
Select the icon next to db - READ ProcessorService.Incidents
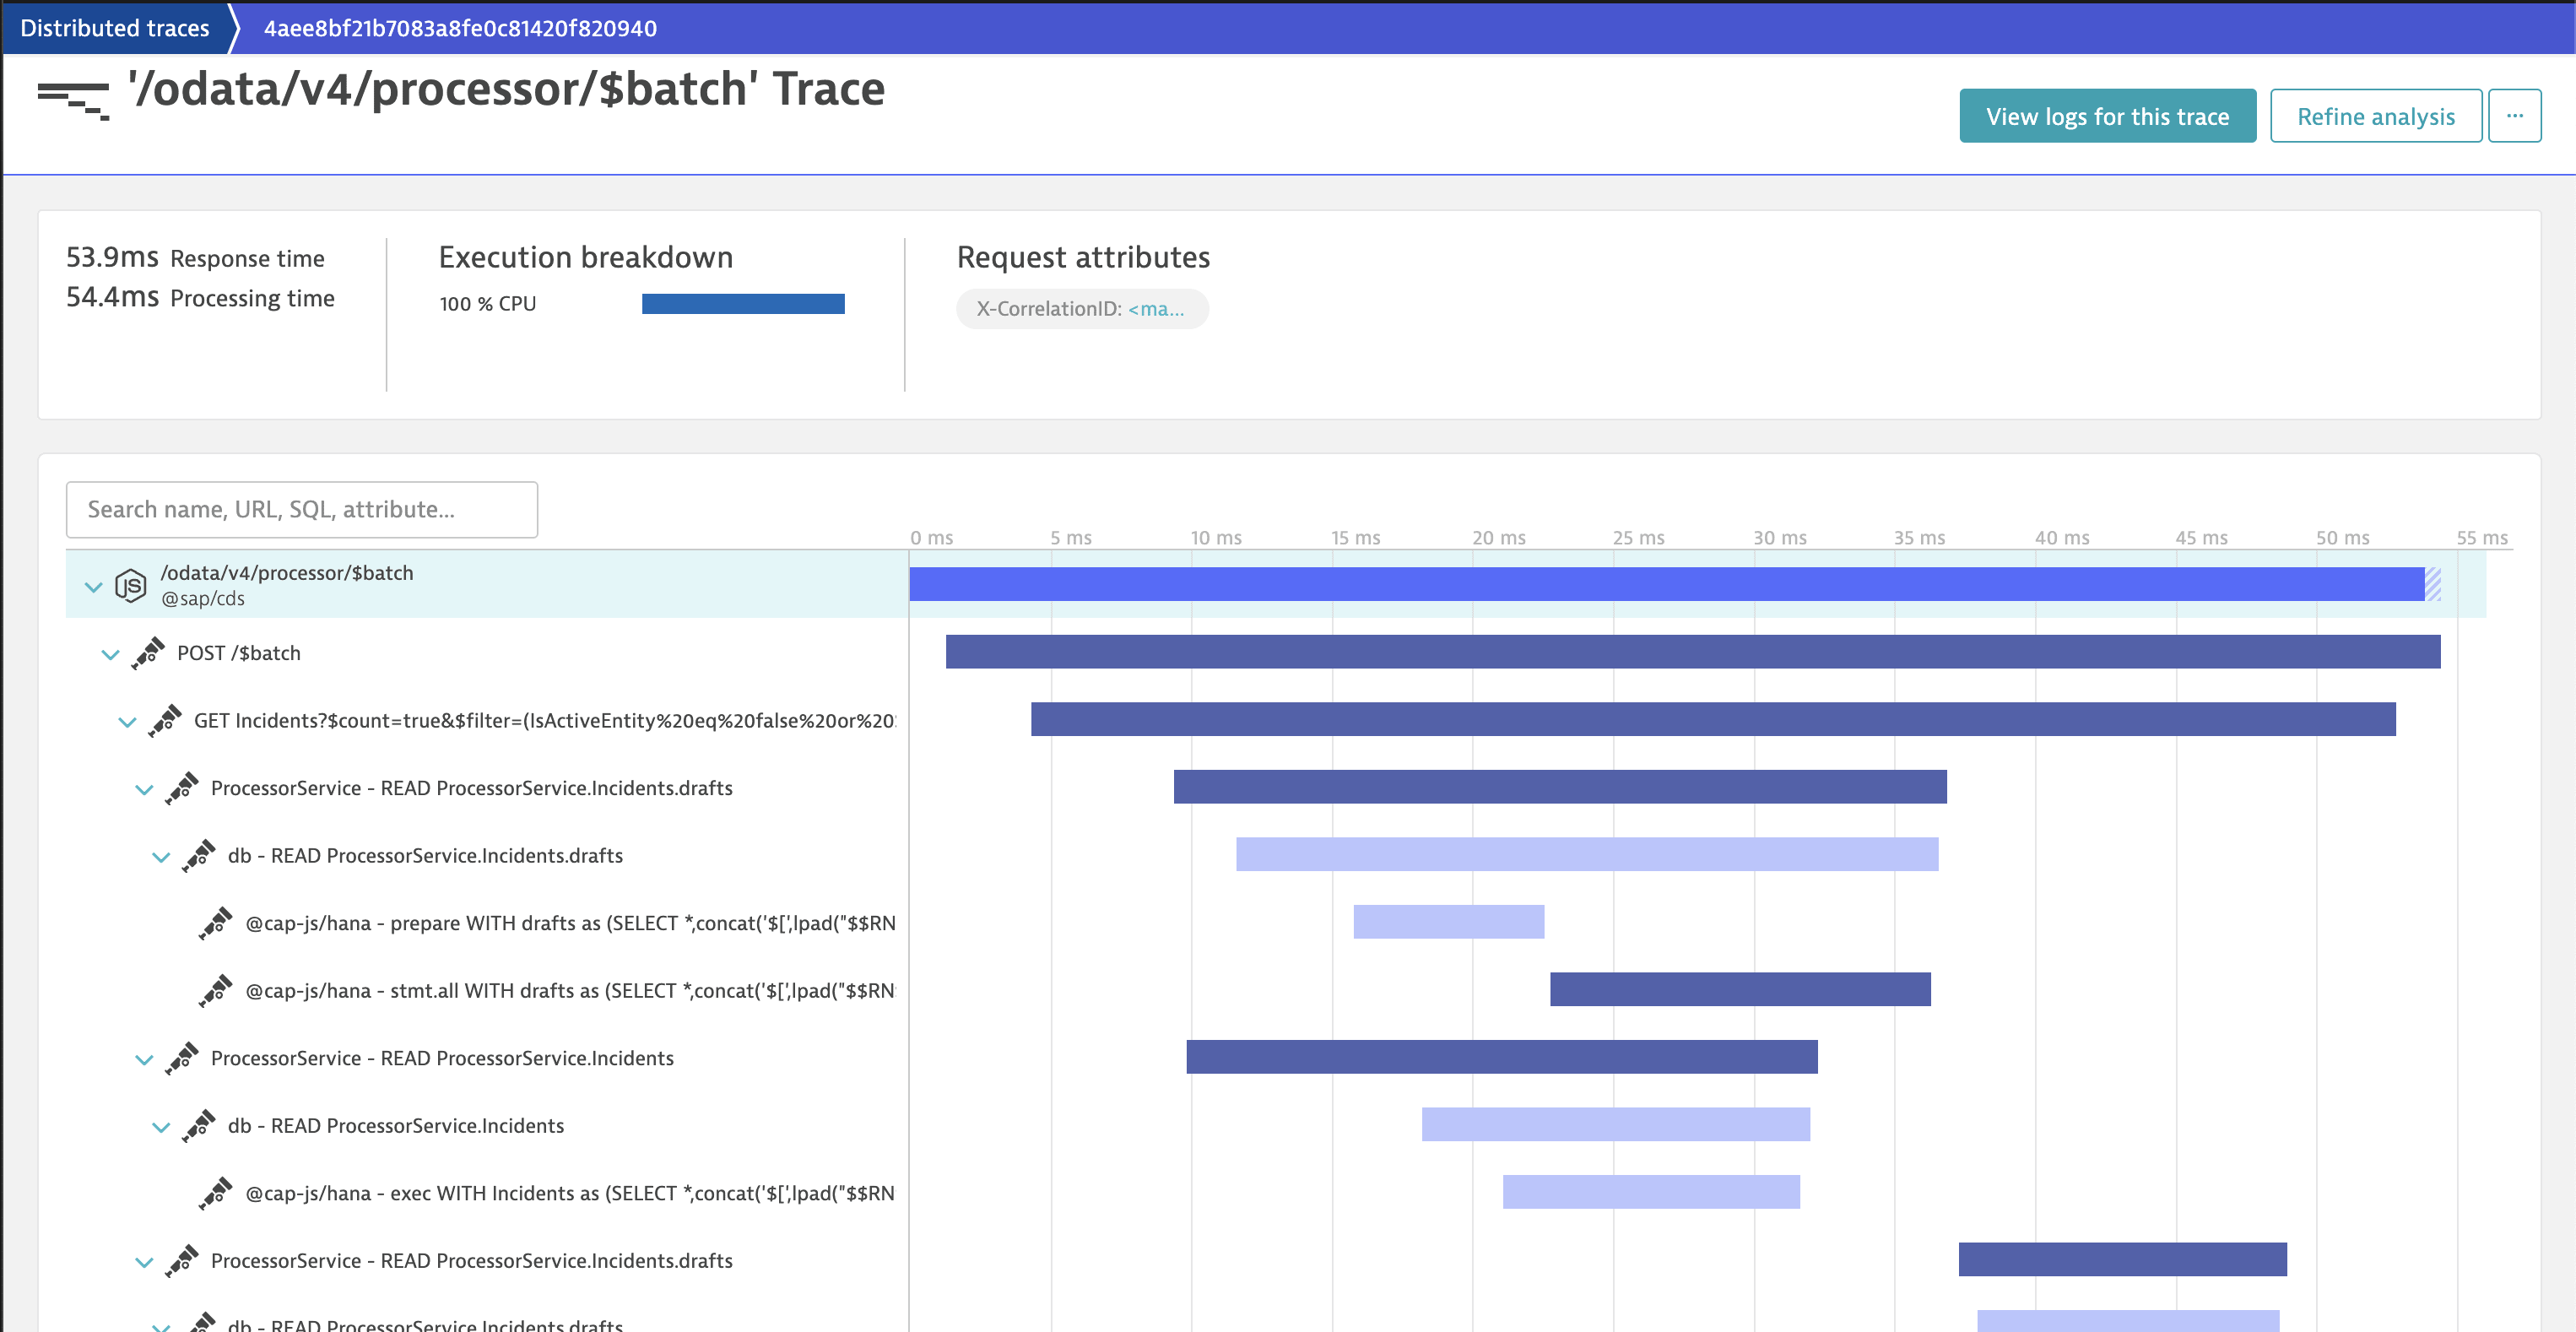point(201,1124)
